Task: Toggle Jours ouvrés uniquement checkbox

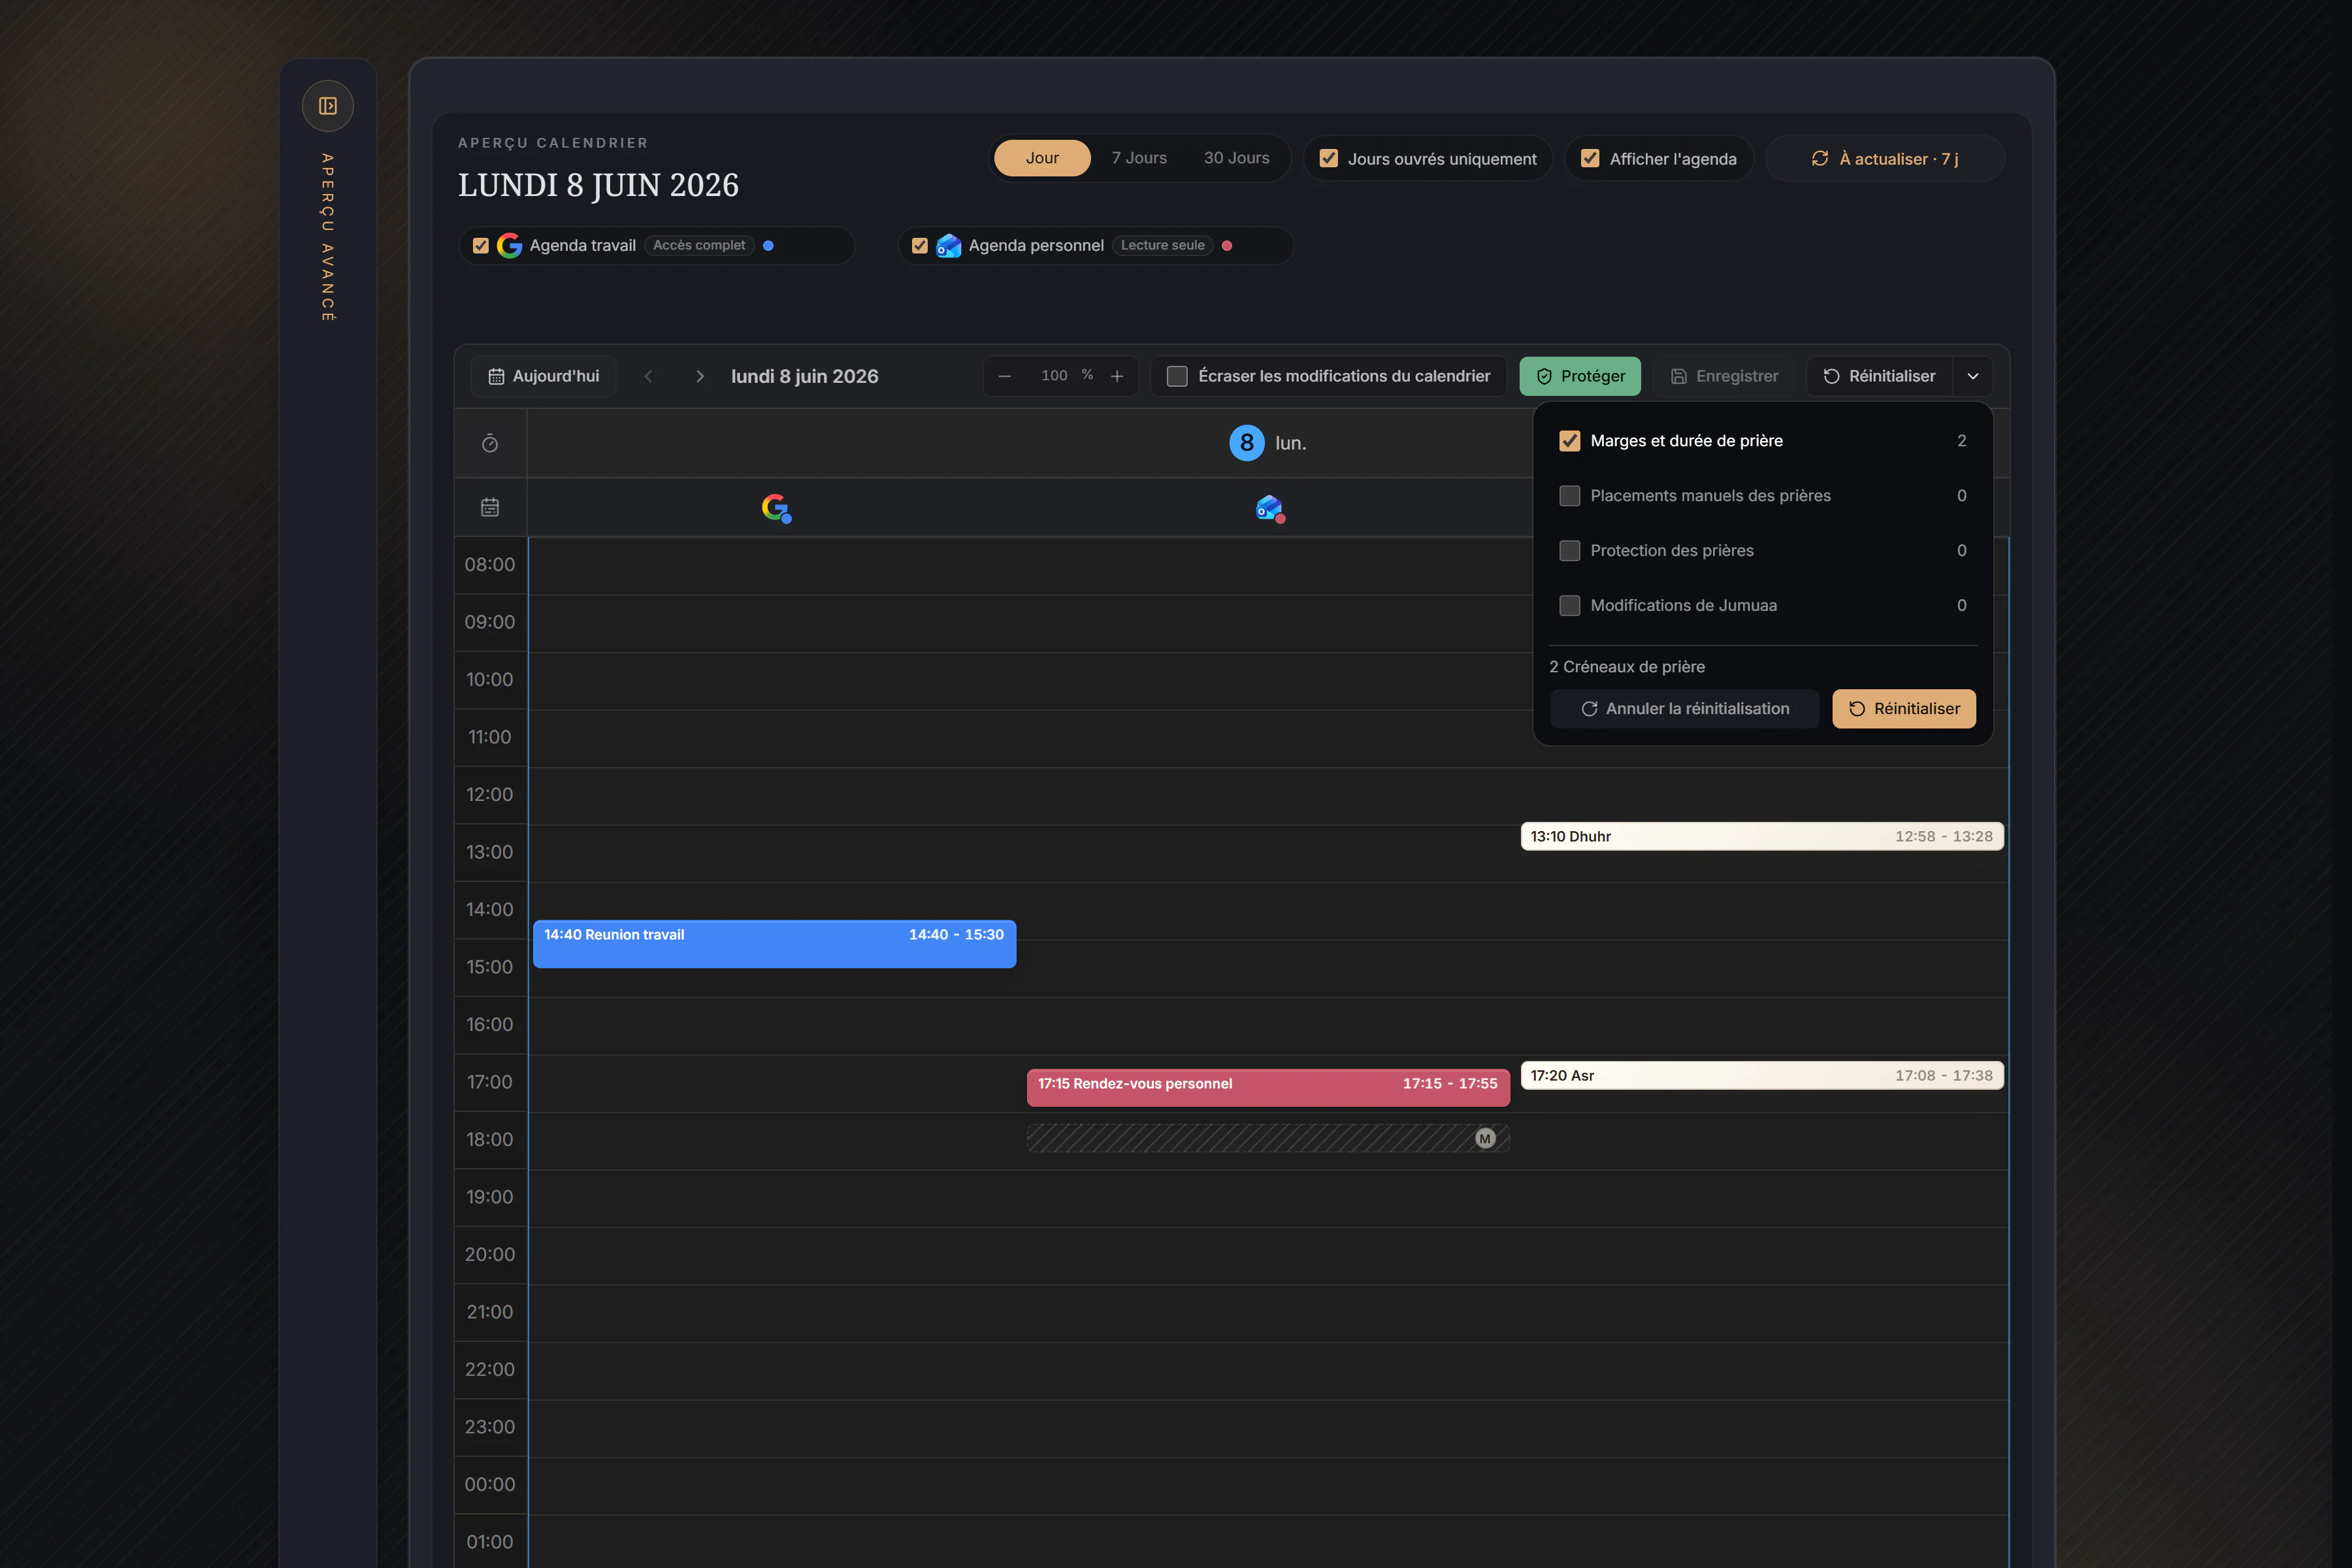Action: (1329, 159)
